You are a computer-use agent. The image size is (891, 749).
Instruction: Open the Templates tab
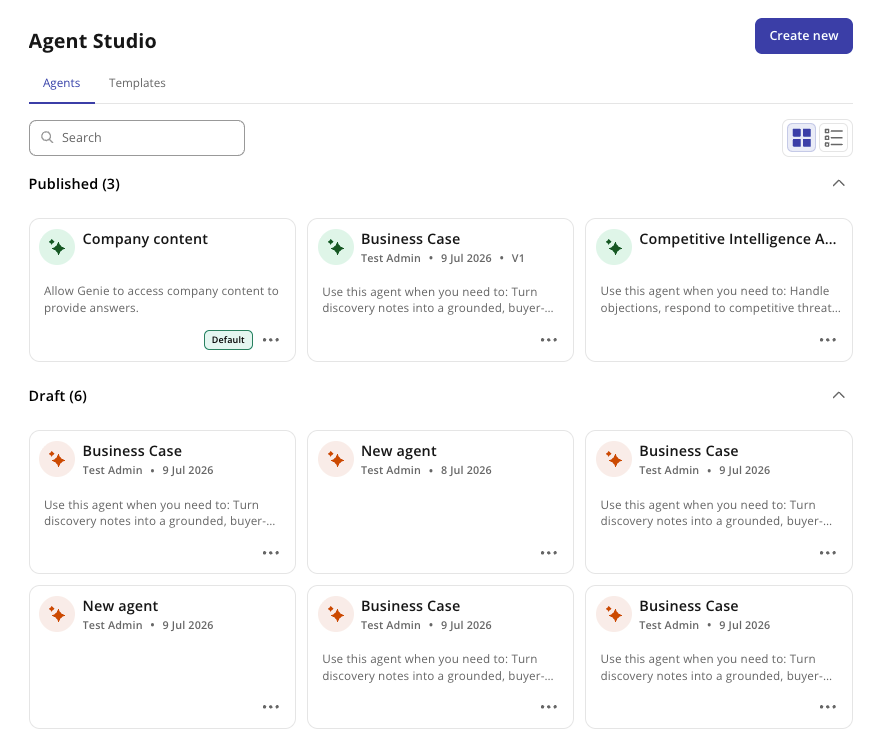pos(137,83)
